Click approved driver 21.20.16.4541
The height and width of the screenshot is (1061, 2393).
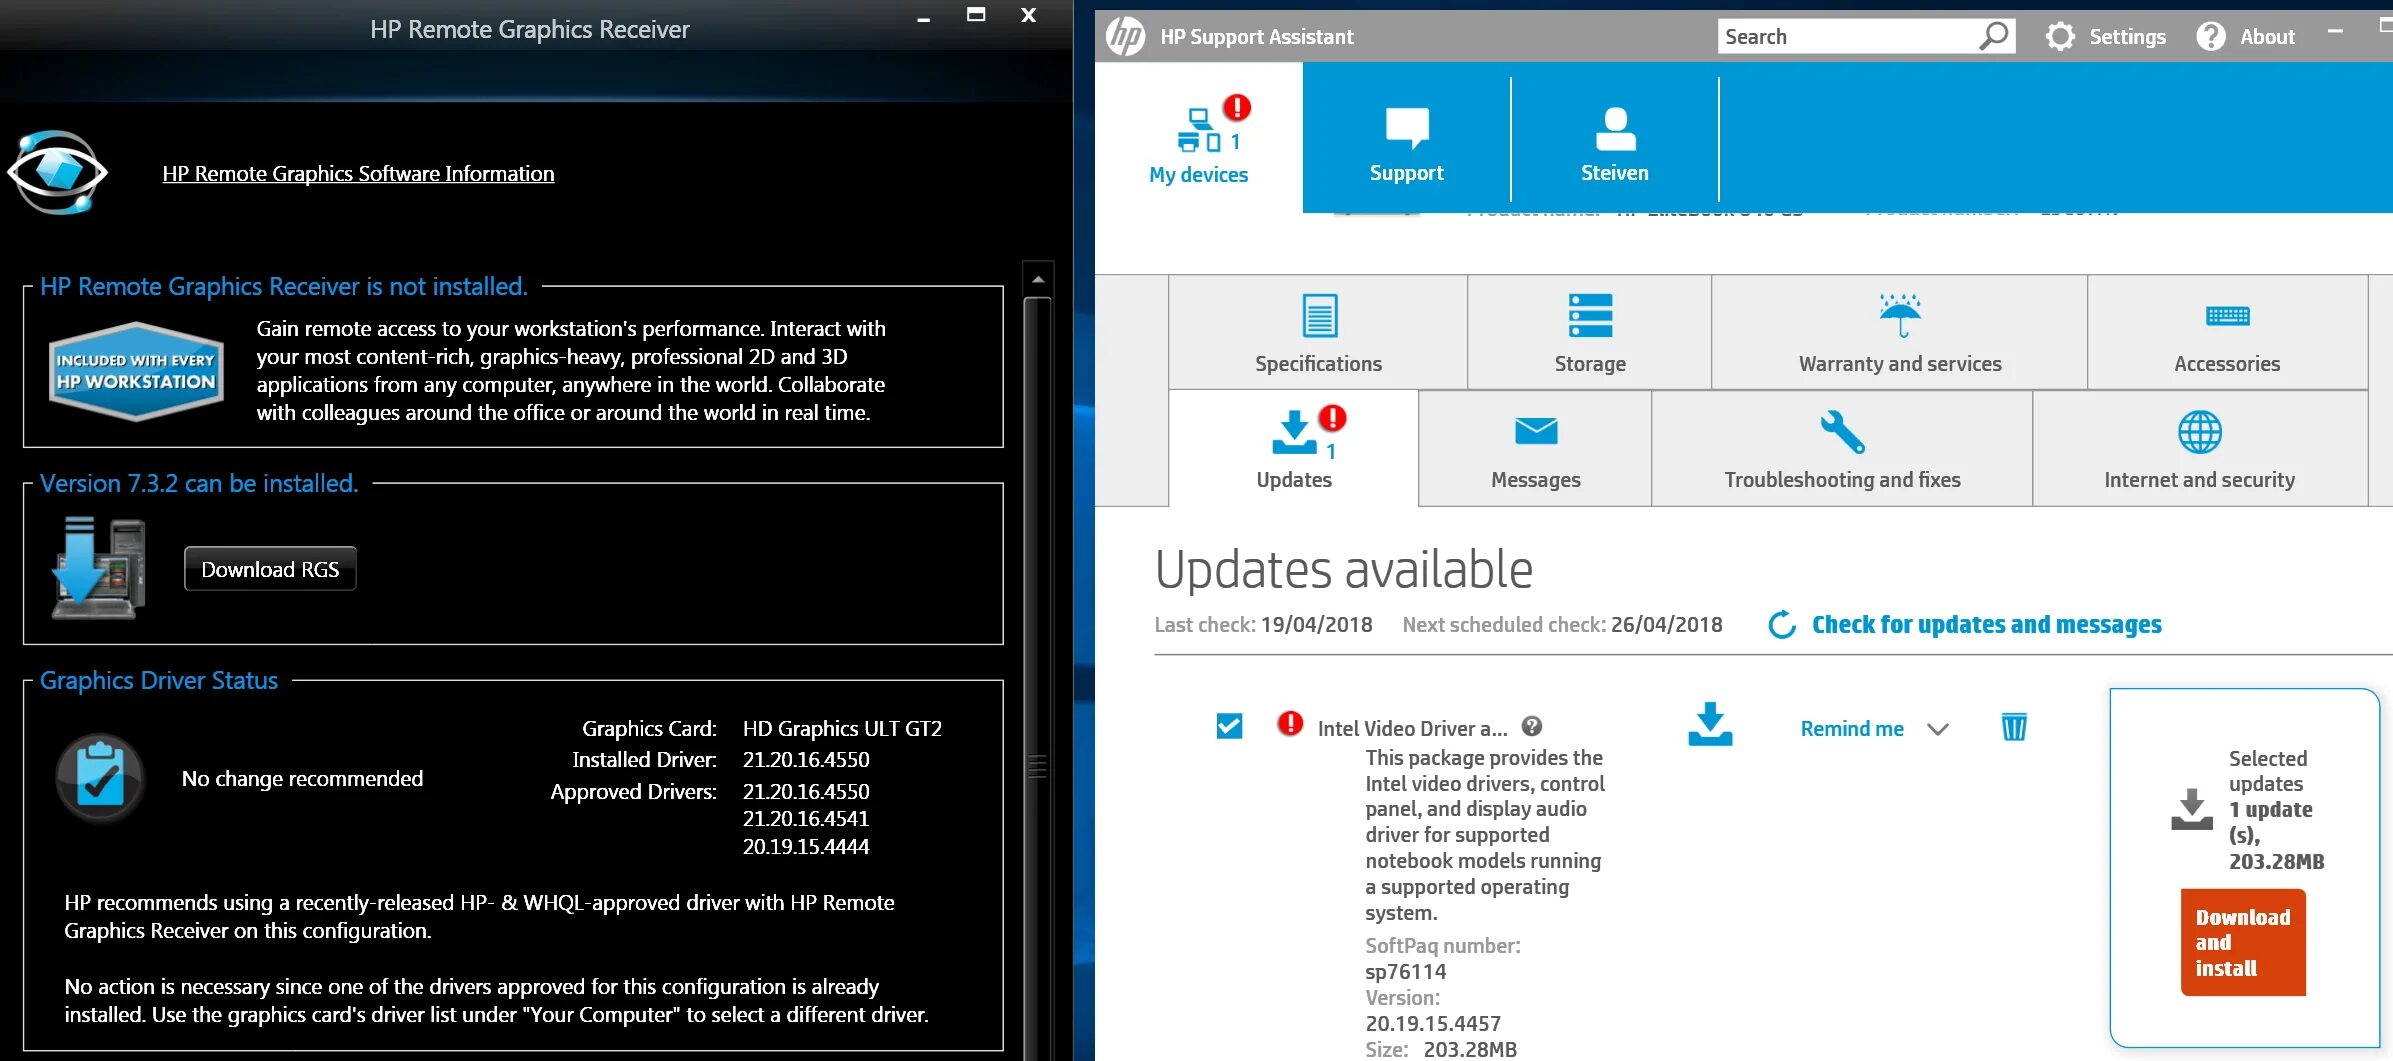pos(806,819)
